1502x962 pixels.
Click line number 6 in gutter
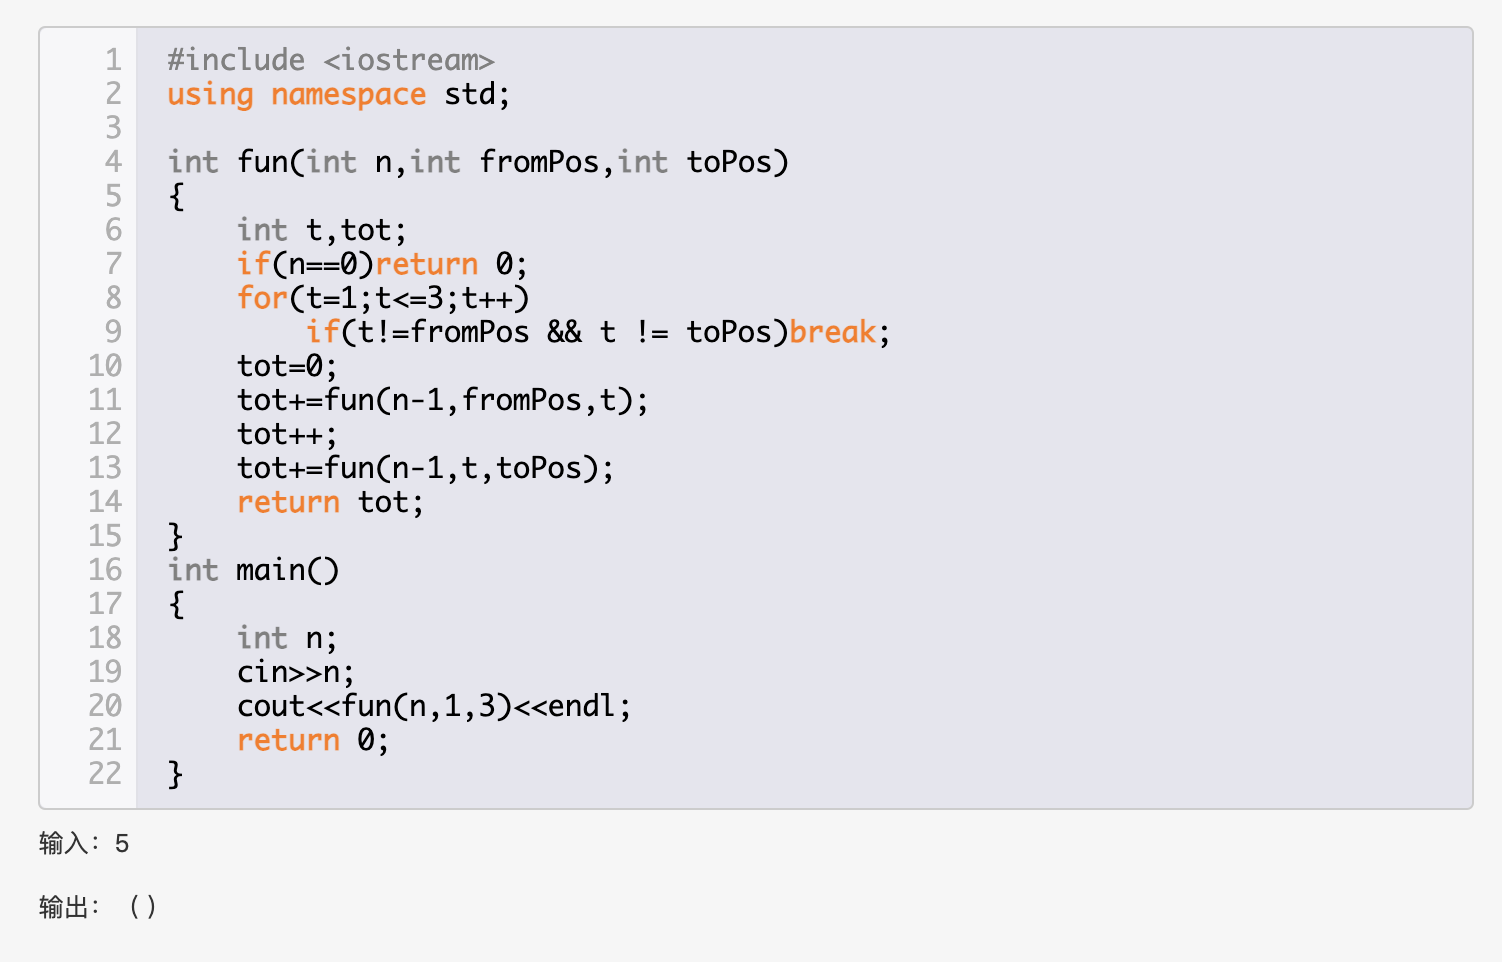tap(113, 230)
